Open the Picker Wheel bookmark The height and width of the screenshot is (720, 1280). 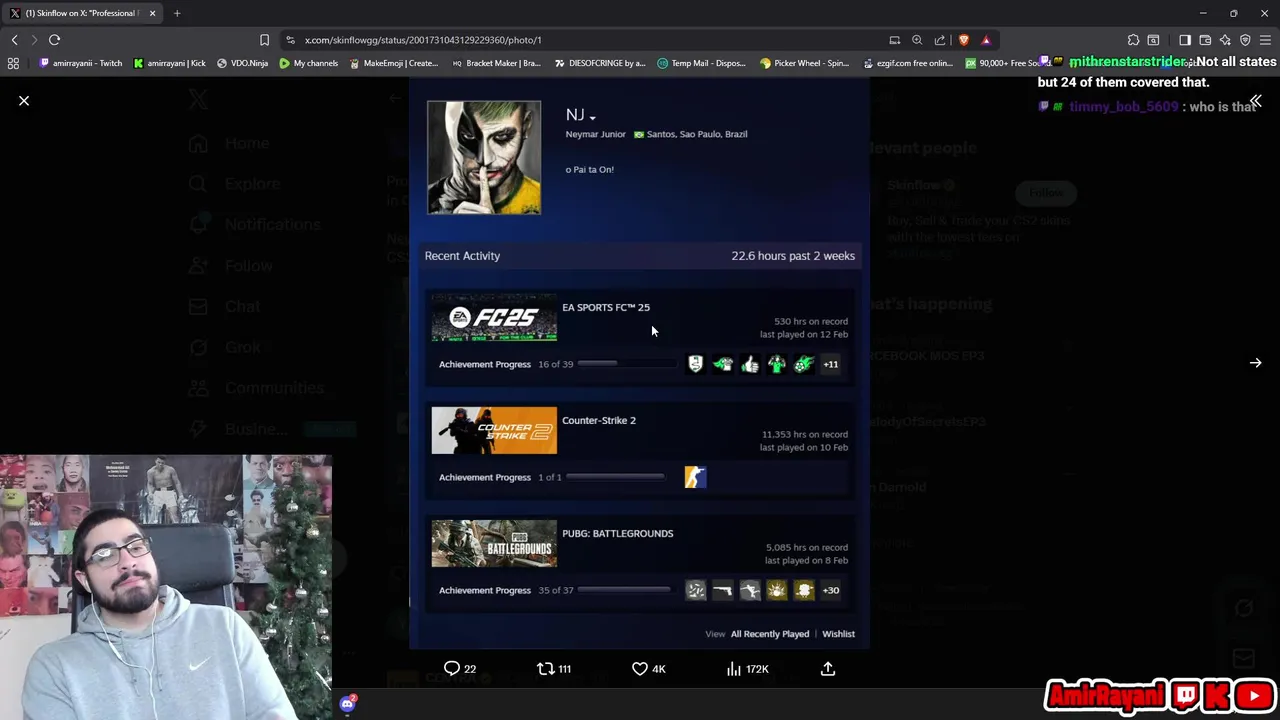point(806,63)
